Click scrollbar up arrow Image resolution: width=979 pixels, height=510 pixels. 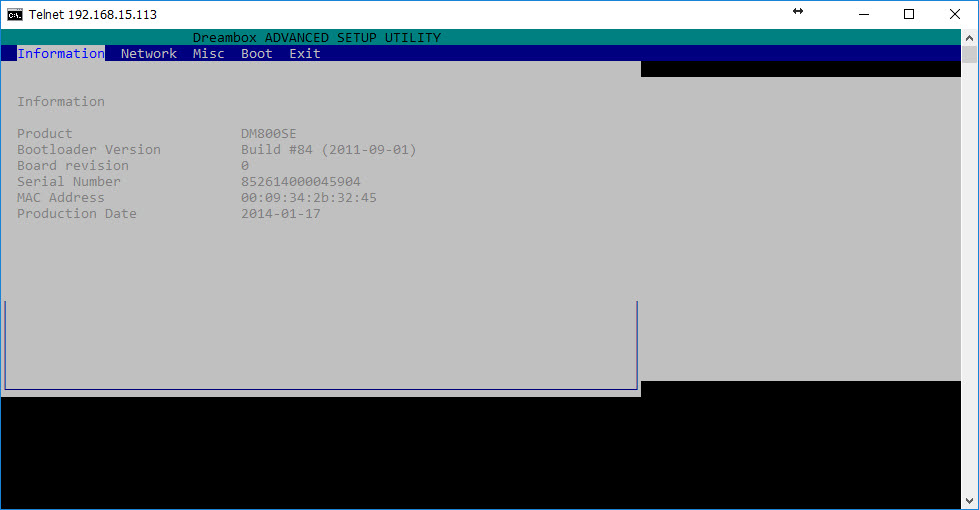point(969,37)
